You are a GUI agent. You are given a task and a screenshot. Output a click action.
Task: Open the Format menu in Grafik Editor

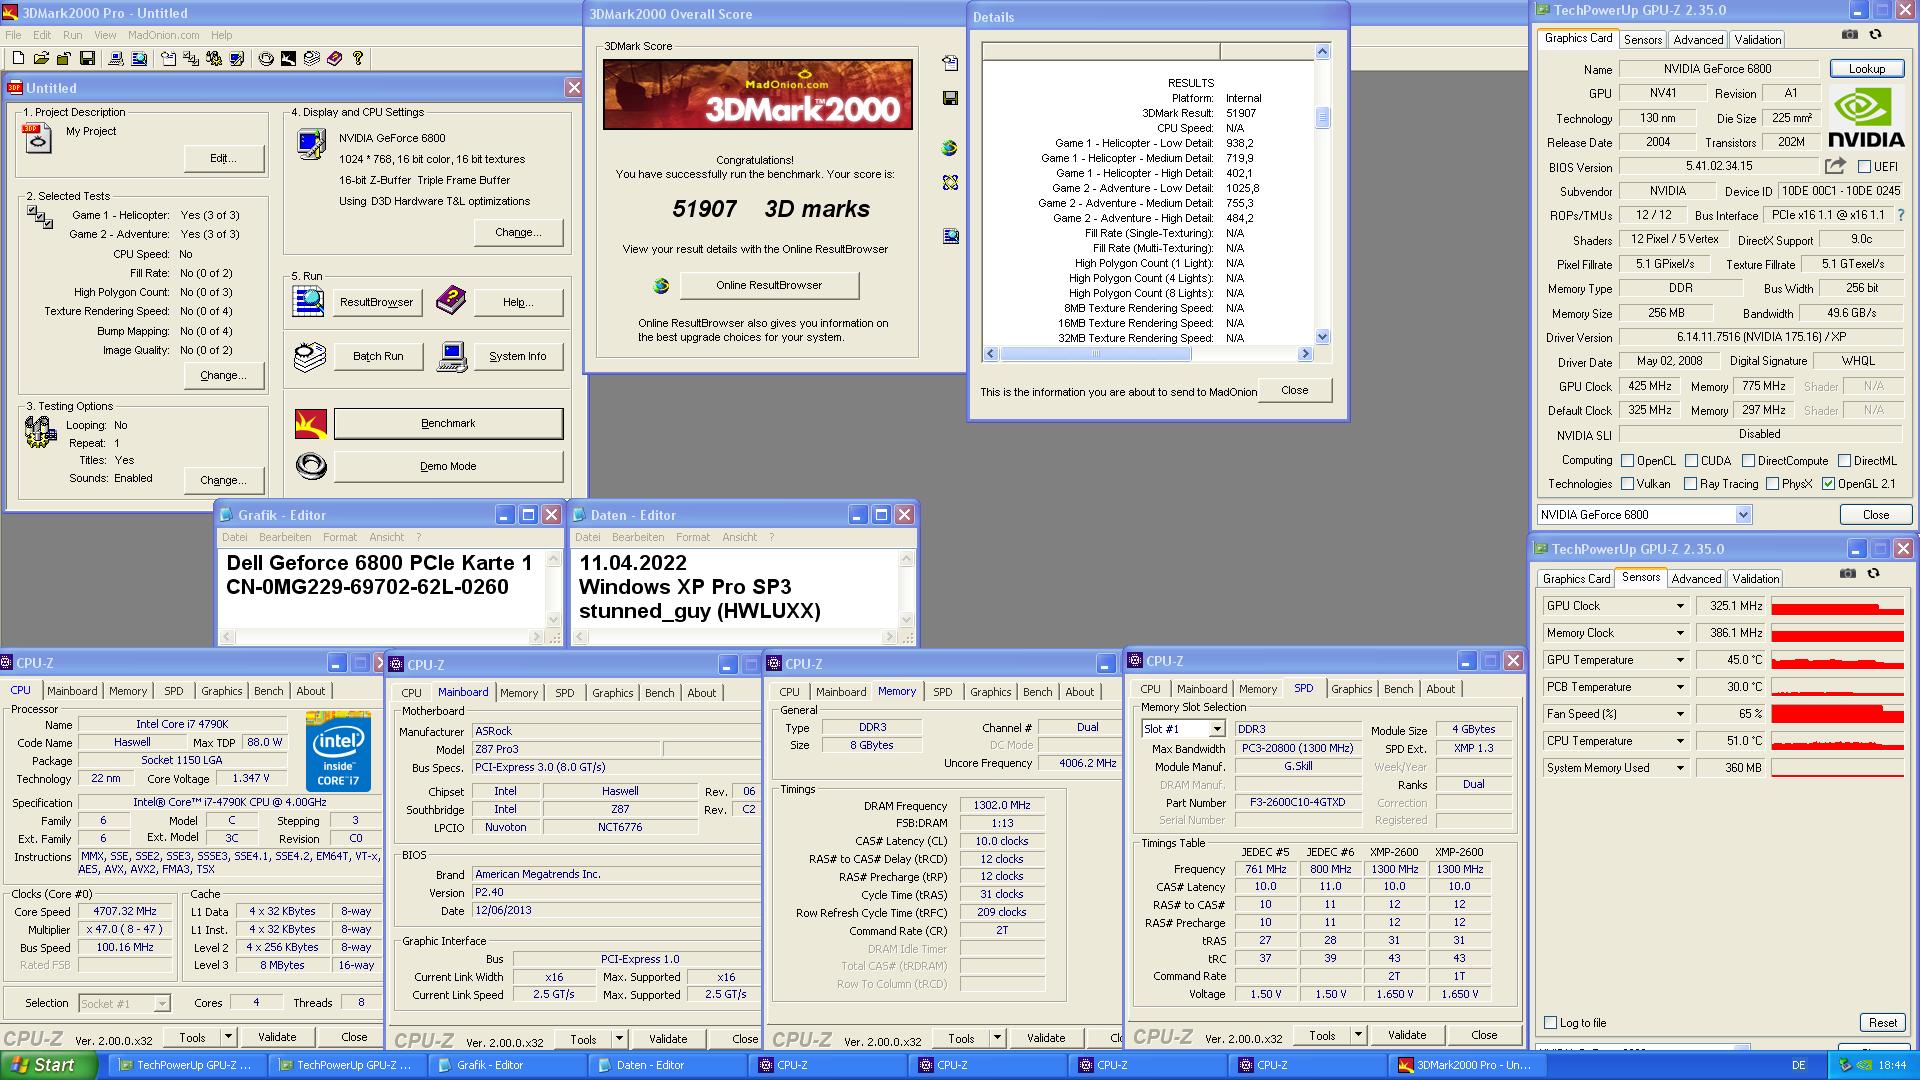(340, 537)
